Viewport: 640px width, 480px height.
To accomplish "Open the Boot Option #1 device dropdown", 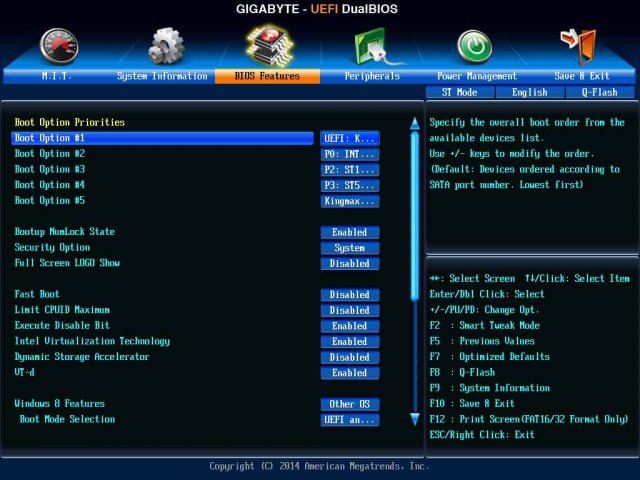I will click(x=349, y=138).
